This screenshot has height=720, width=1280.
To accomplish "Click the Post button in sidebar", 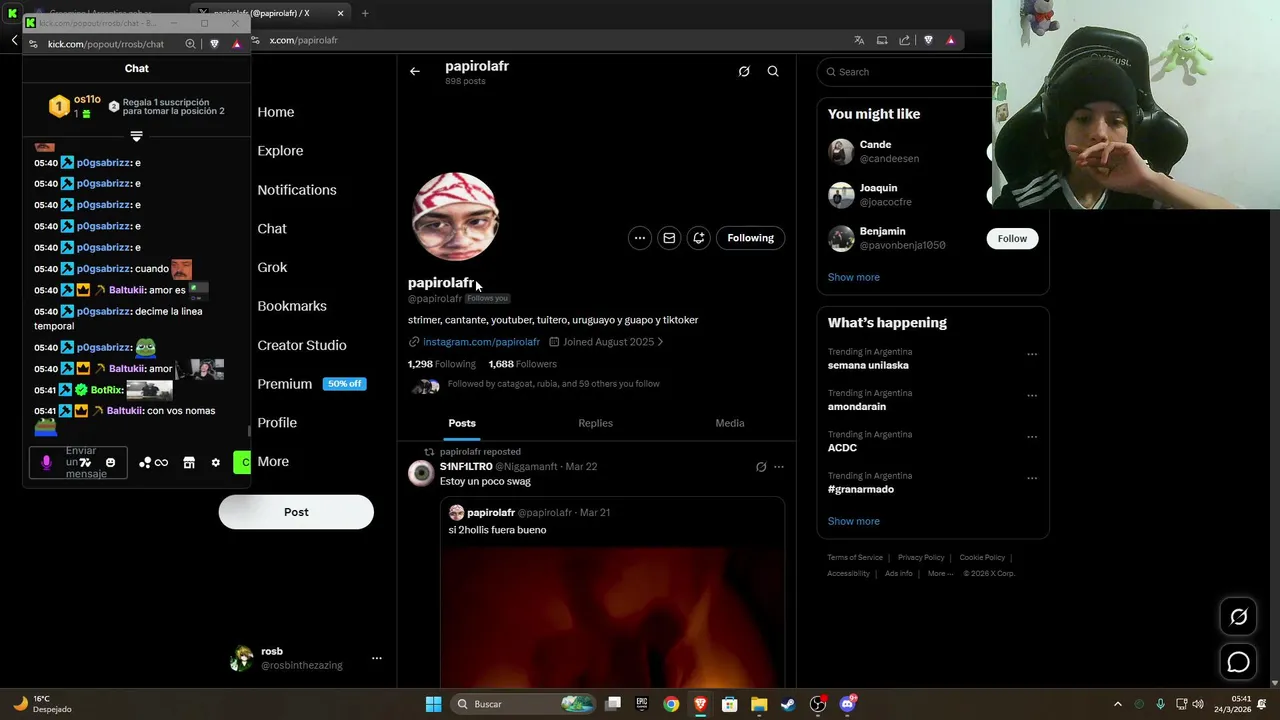I will [x=296, y=512].
